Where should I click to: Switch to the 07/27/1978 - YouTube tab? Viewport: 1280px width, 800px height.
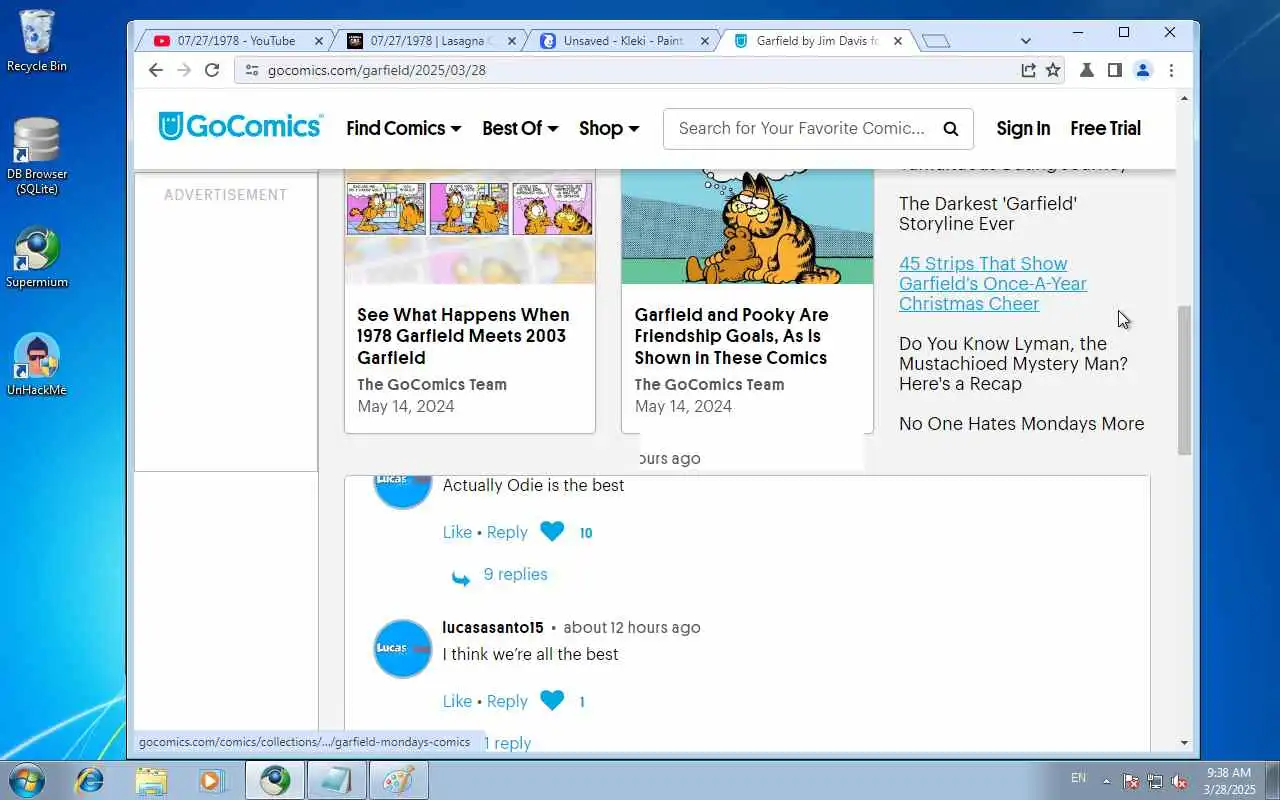pyautogui.click(x=236, y=41)
